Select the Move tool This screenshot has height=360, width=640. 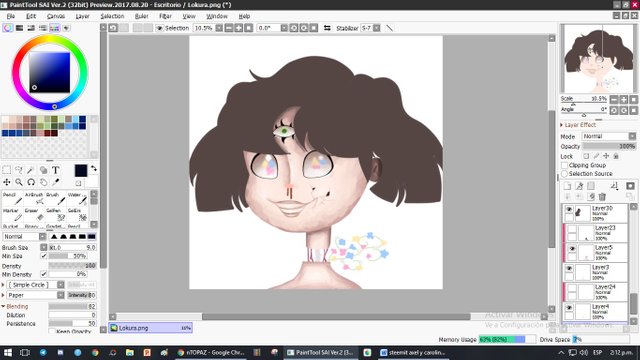(x=7, y=182)
